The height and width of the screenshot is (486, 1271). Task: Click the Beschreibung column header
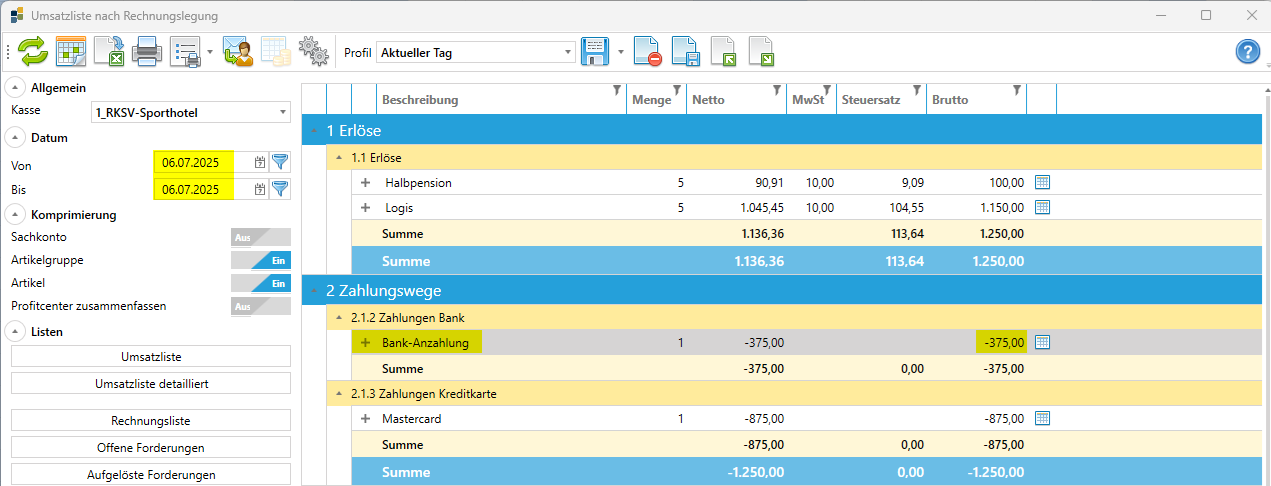click(420, 100)
